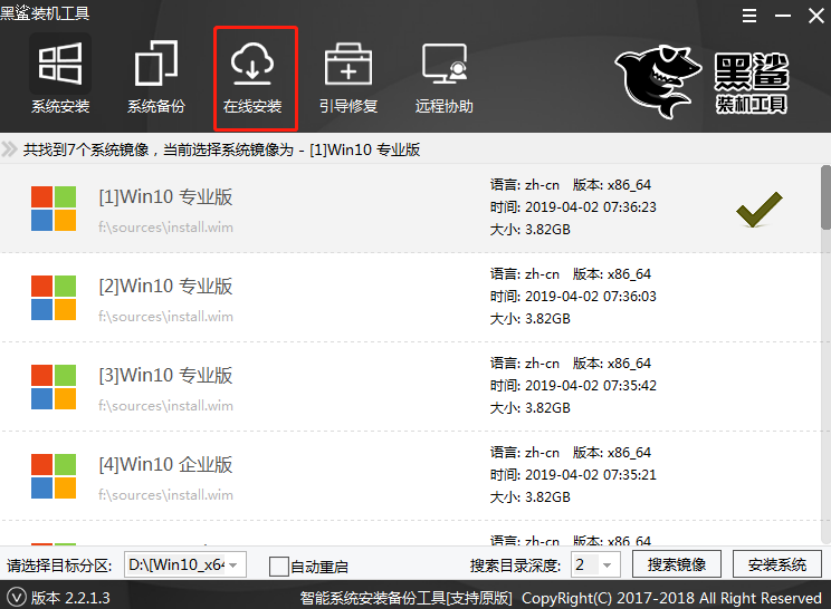Click the 安装系统 install system button
The image size is (831, 609).
(777, 565)
